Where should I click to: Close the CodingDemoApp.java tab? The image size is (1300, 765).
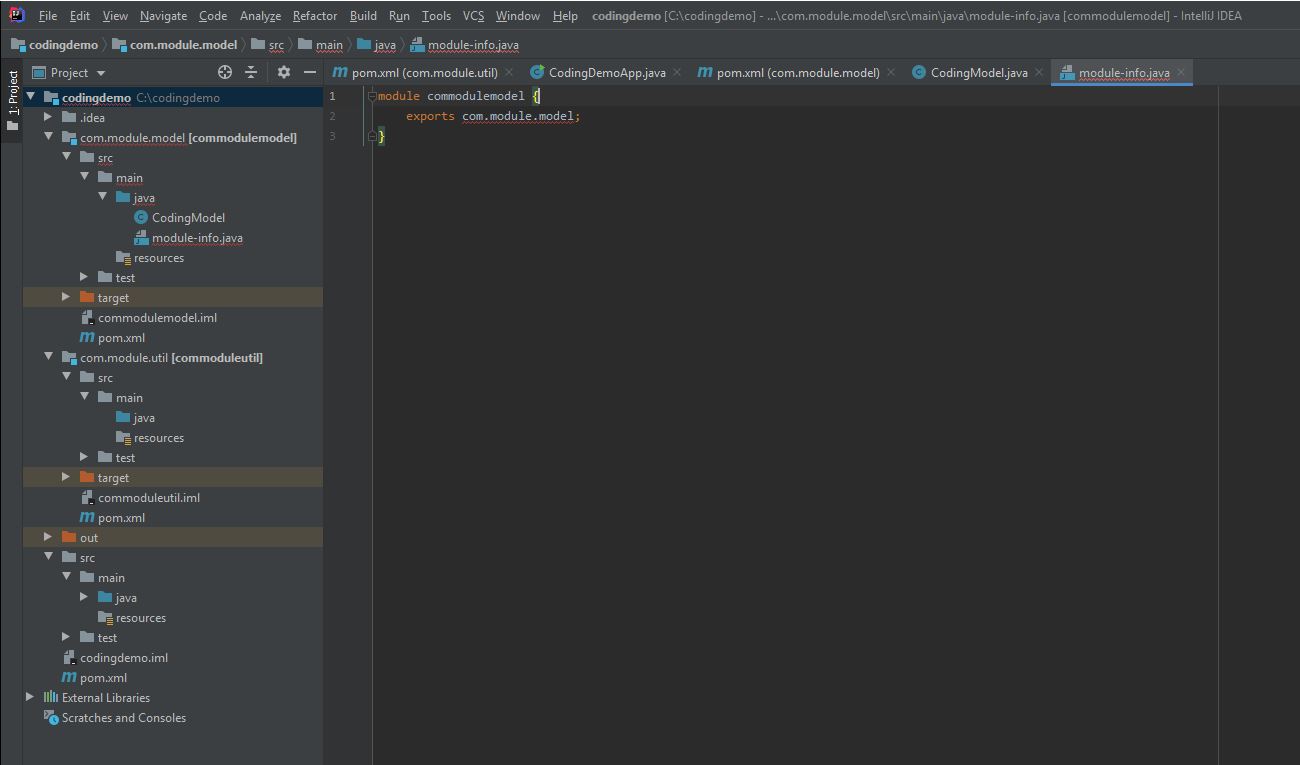677,72
